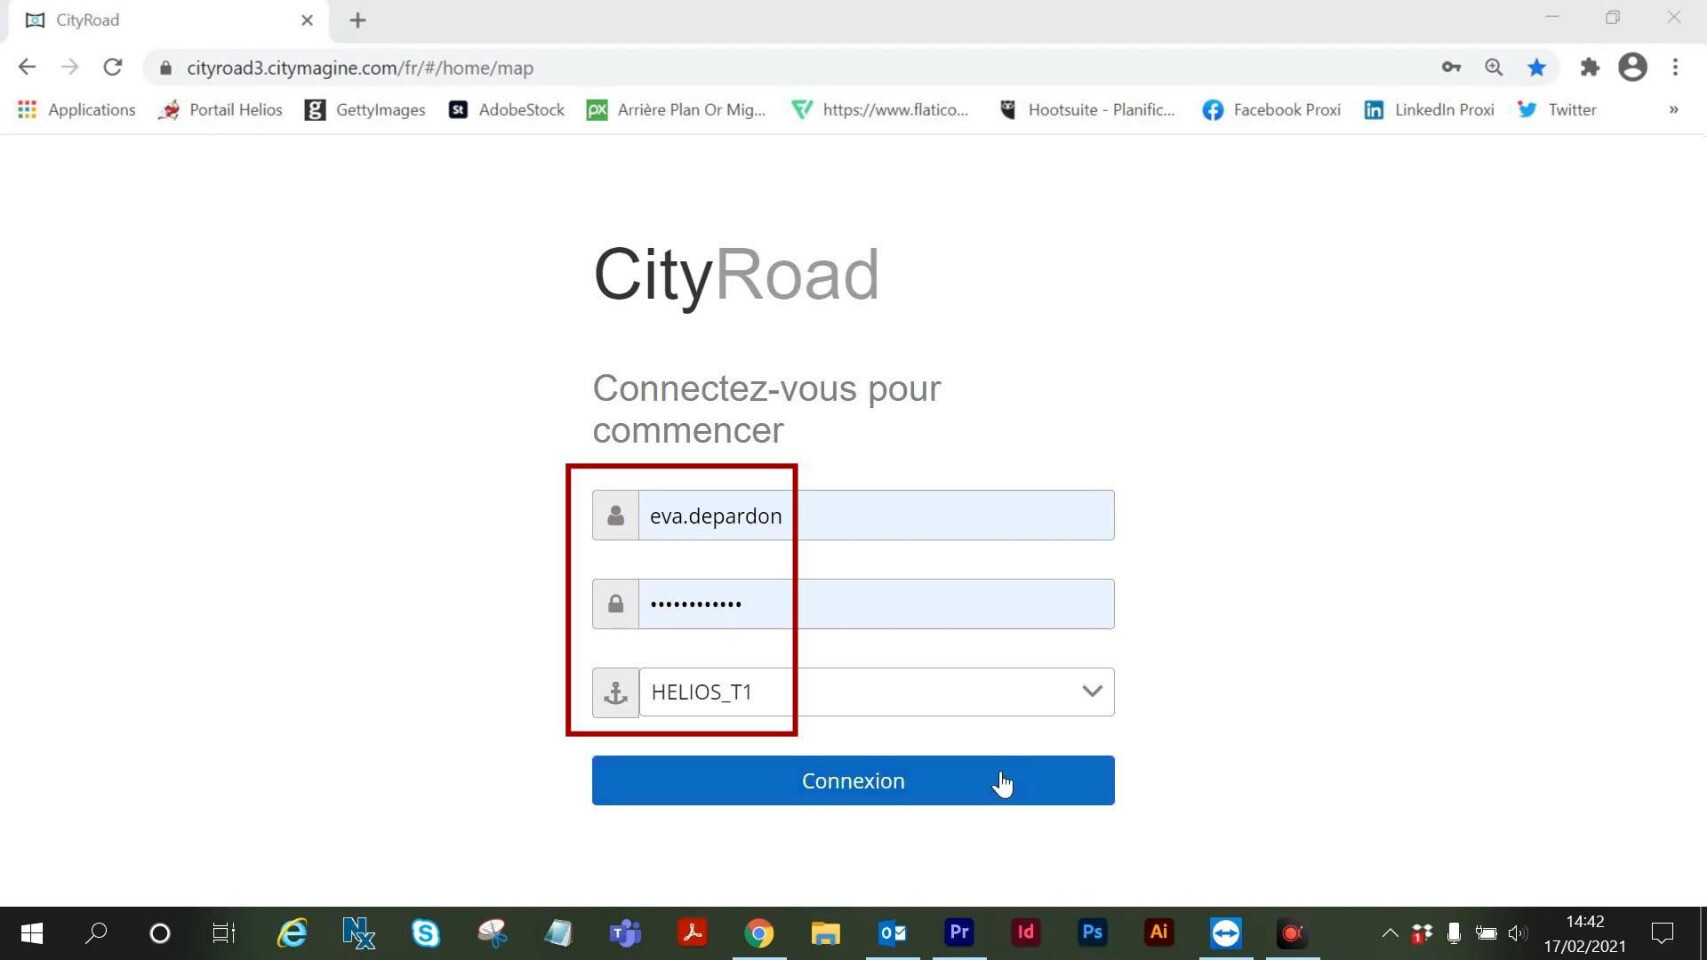Show hidden system tray icons
The width and height of the screenshot is (1707, 960).
click(x=1390, y=933)
